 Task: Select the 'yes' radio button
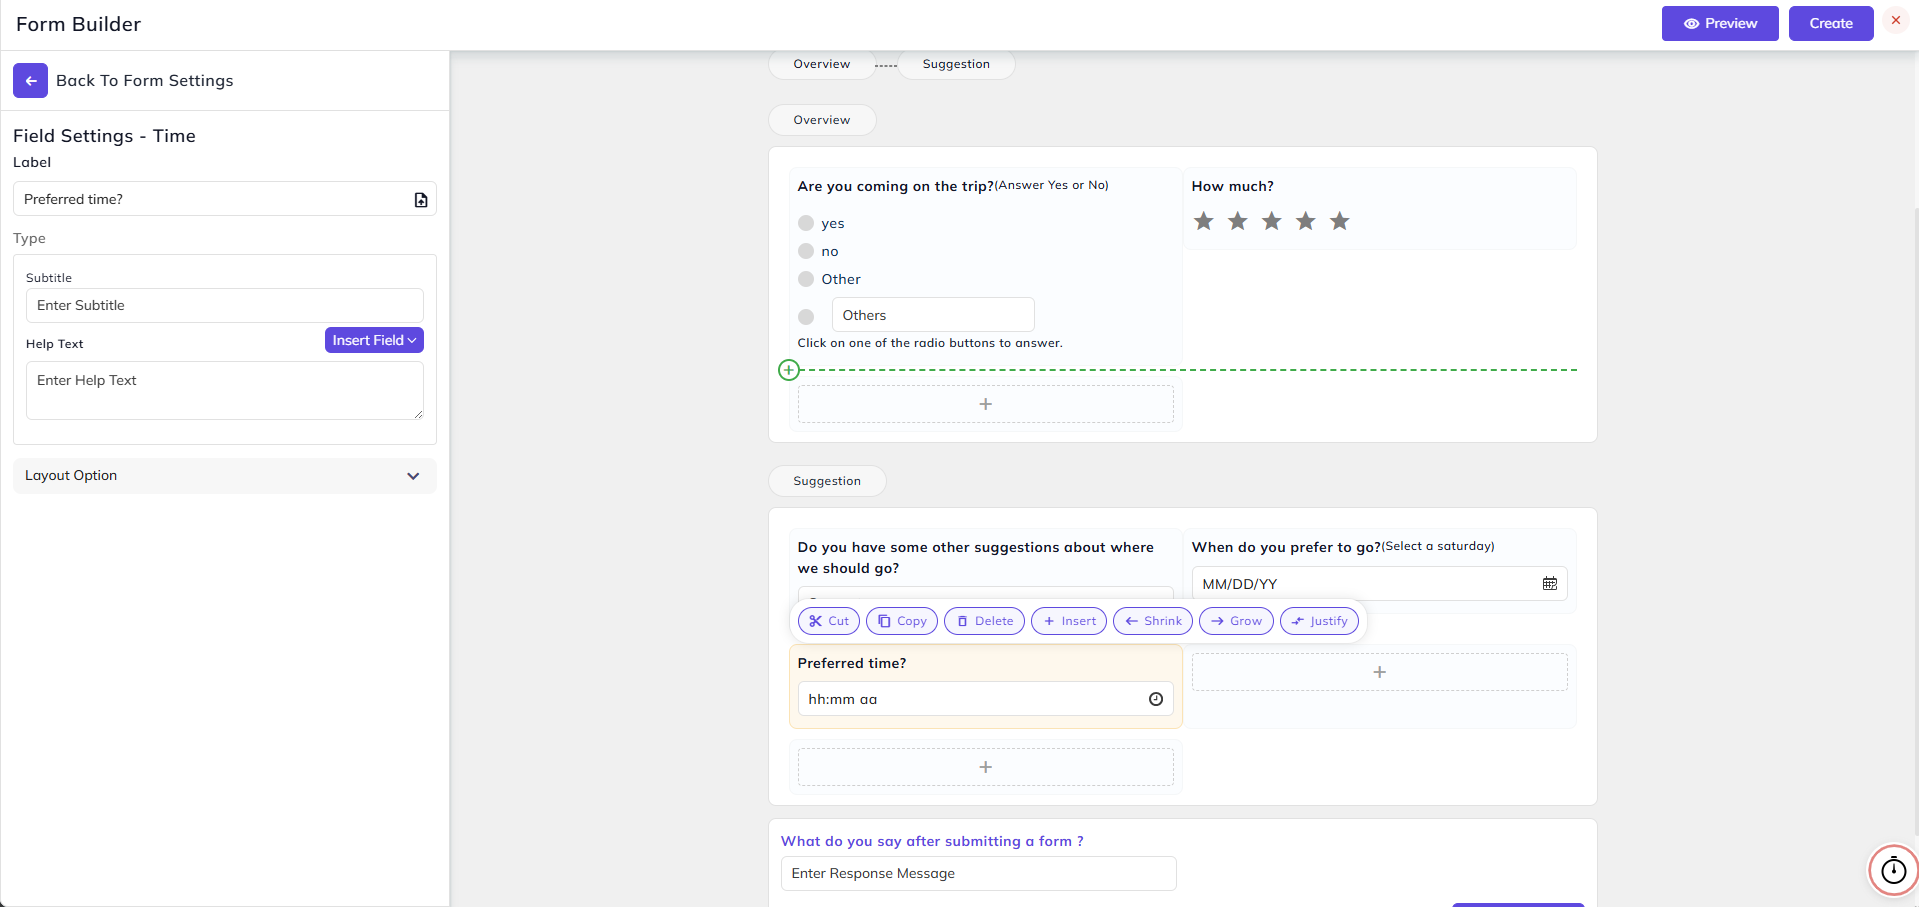(x=806, y=223)
